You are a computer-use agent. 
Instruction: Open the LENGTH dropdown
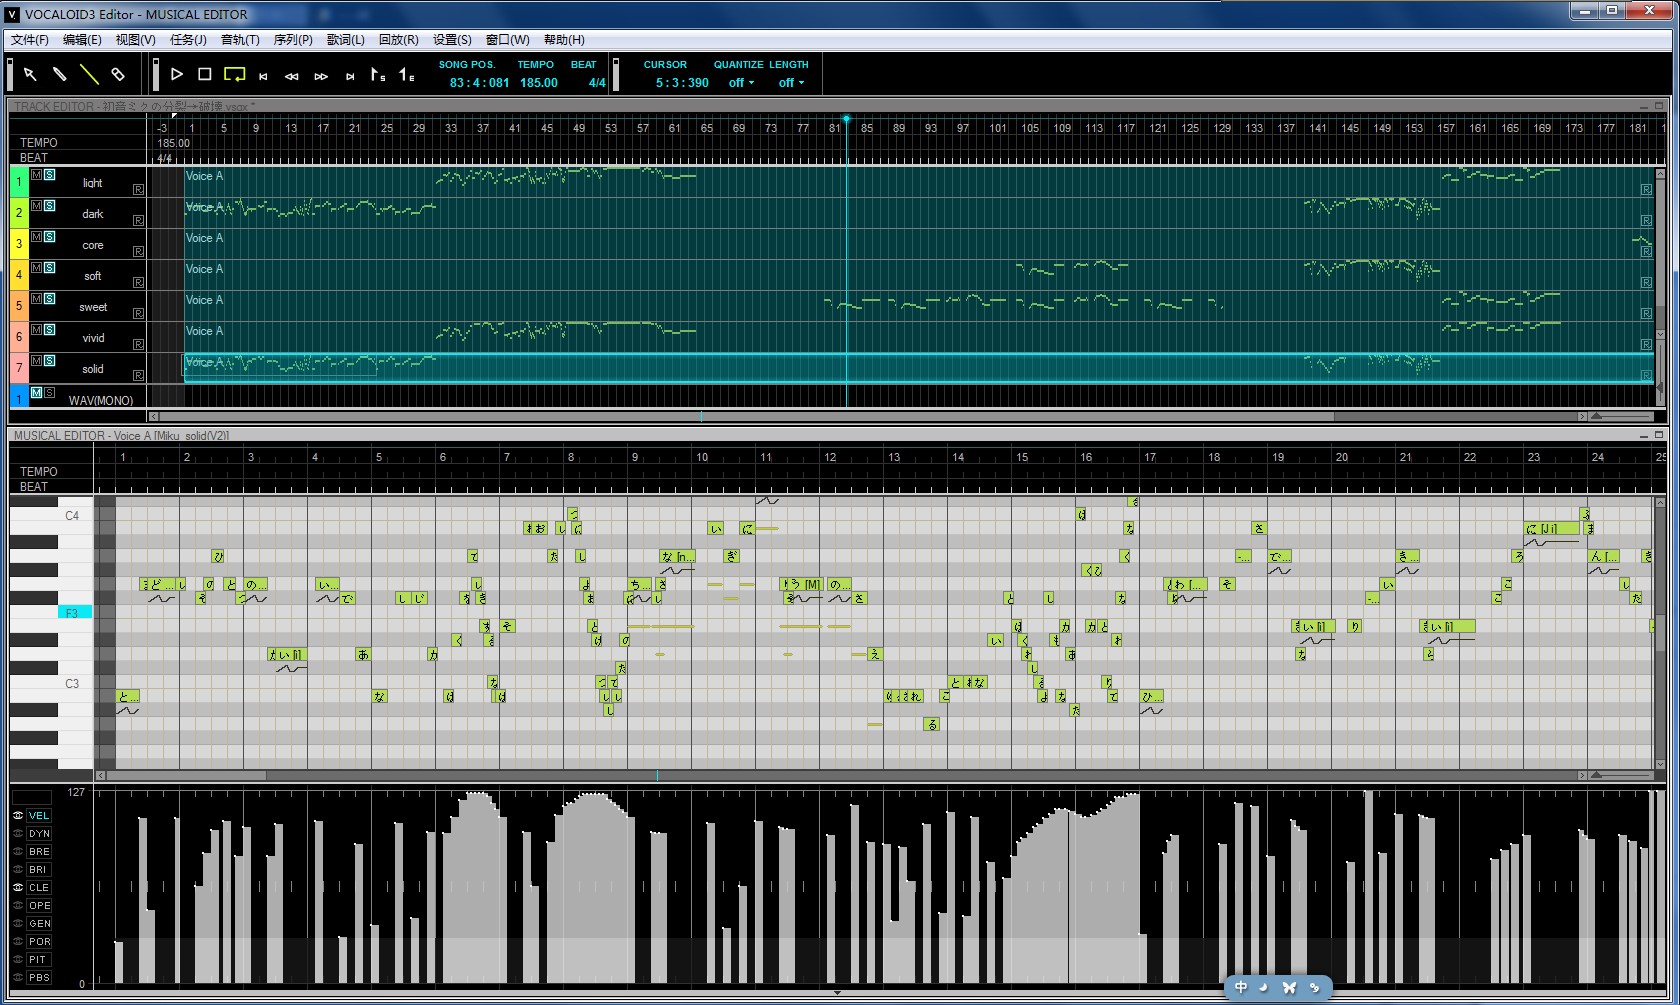pos(792,83)
